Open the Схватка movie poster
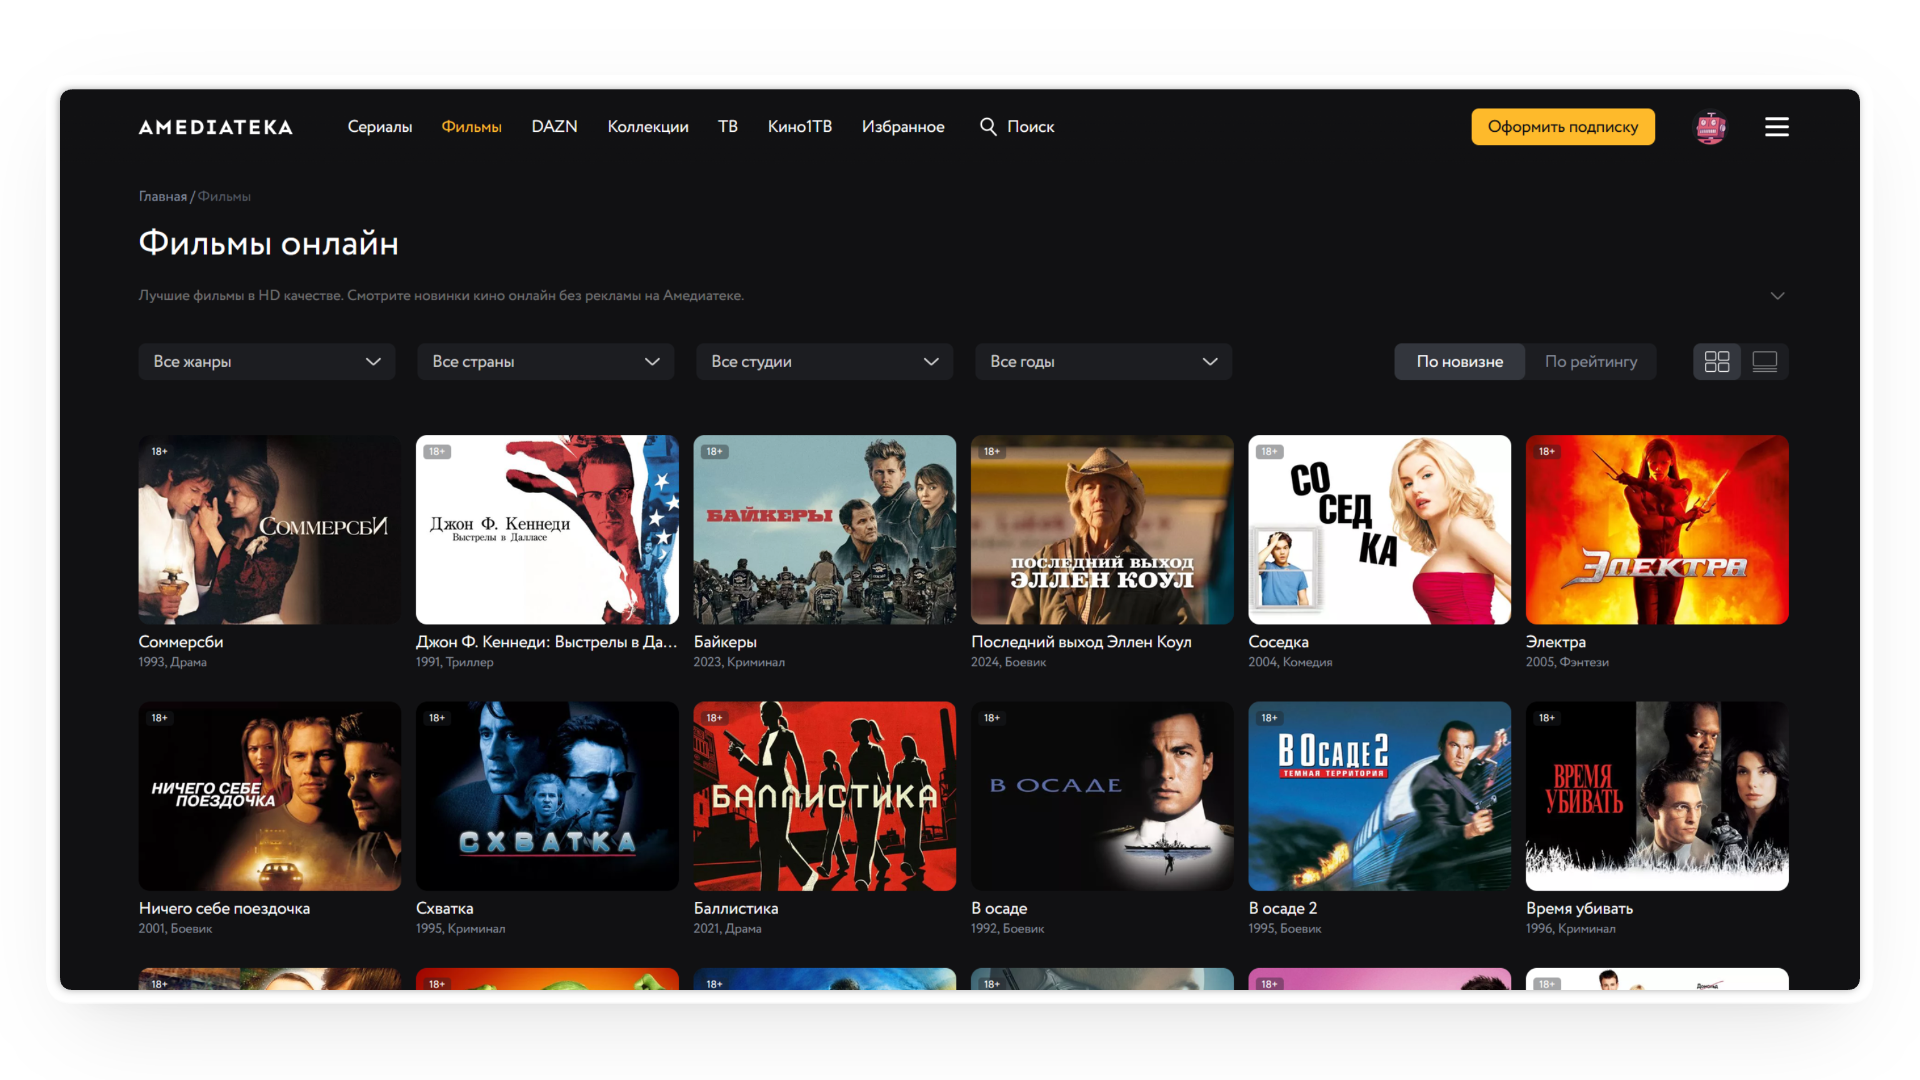The height and width of the screenshot is (1080, 1920). [x=547, y=796]
